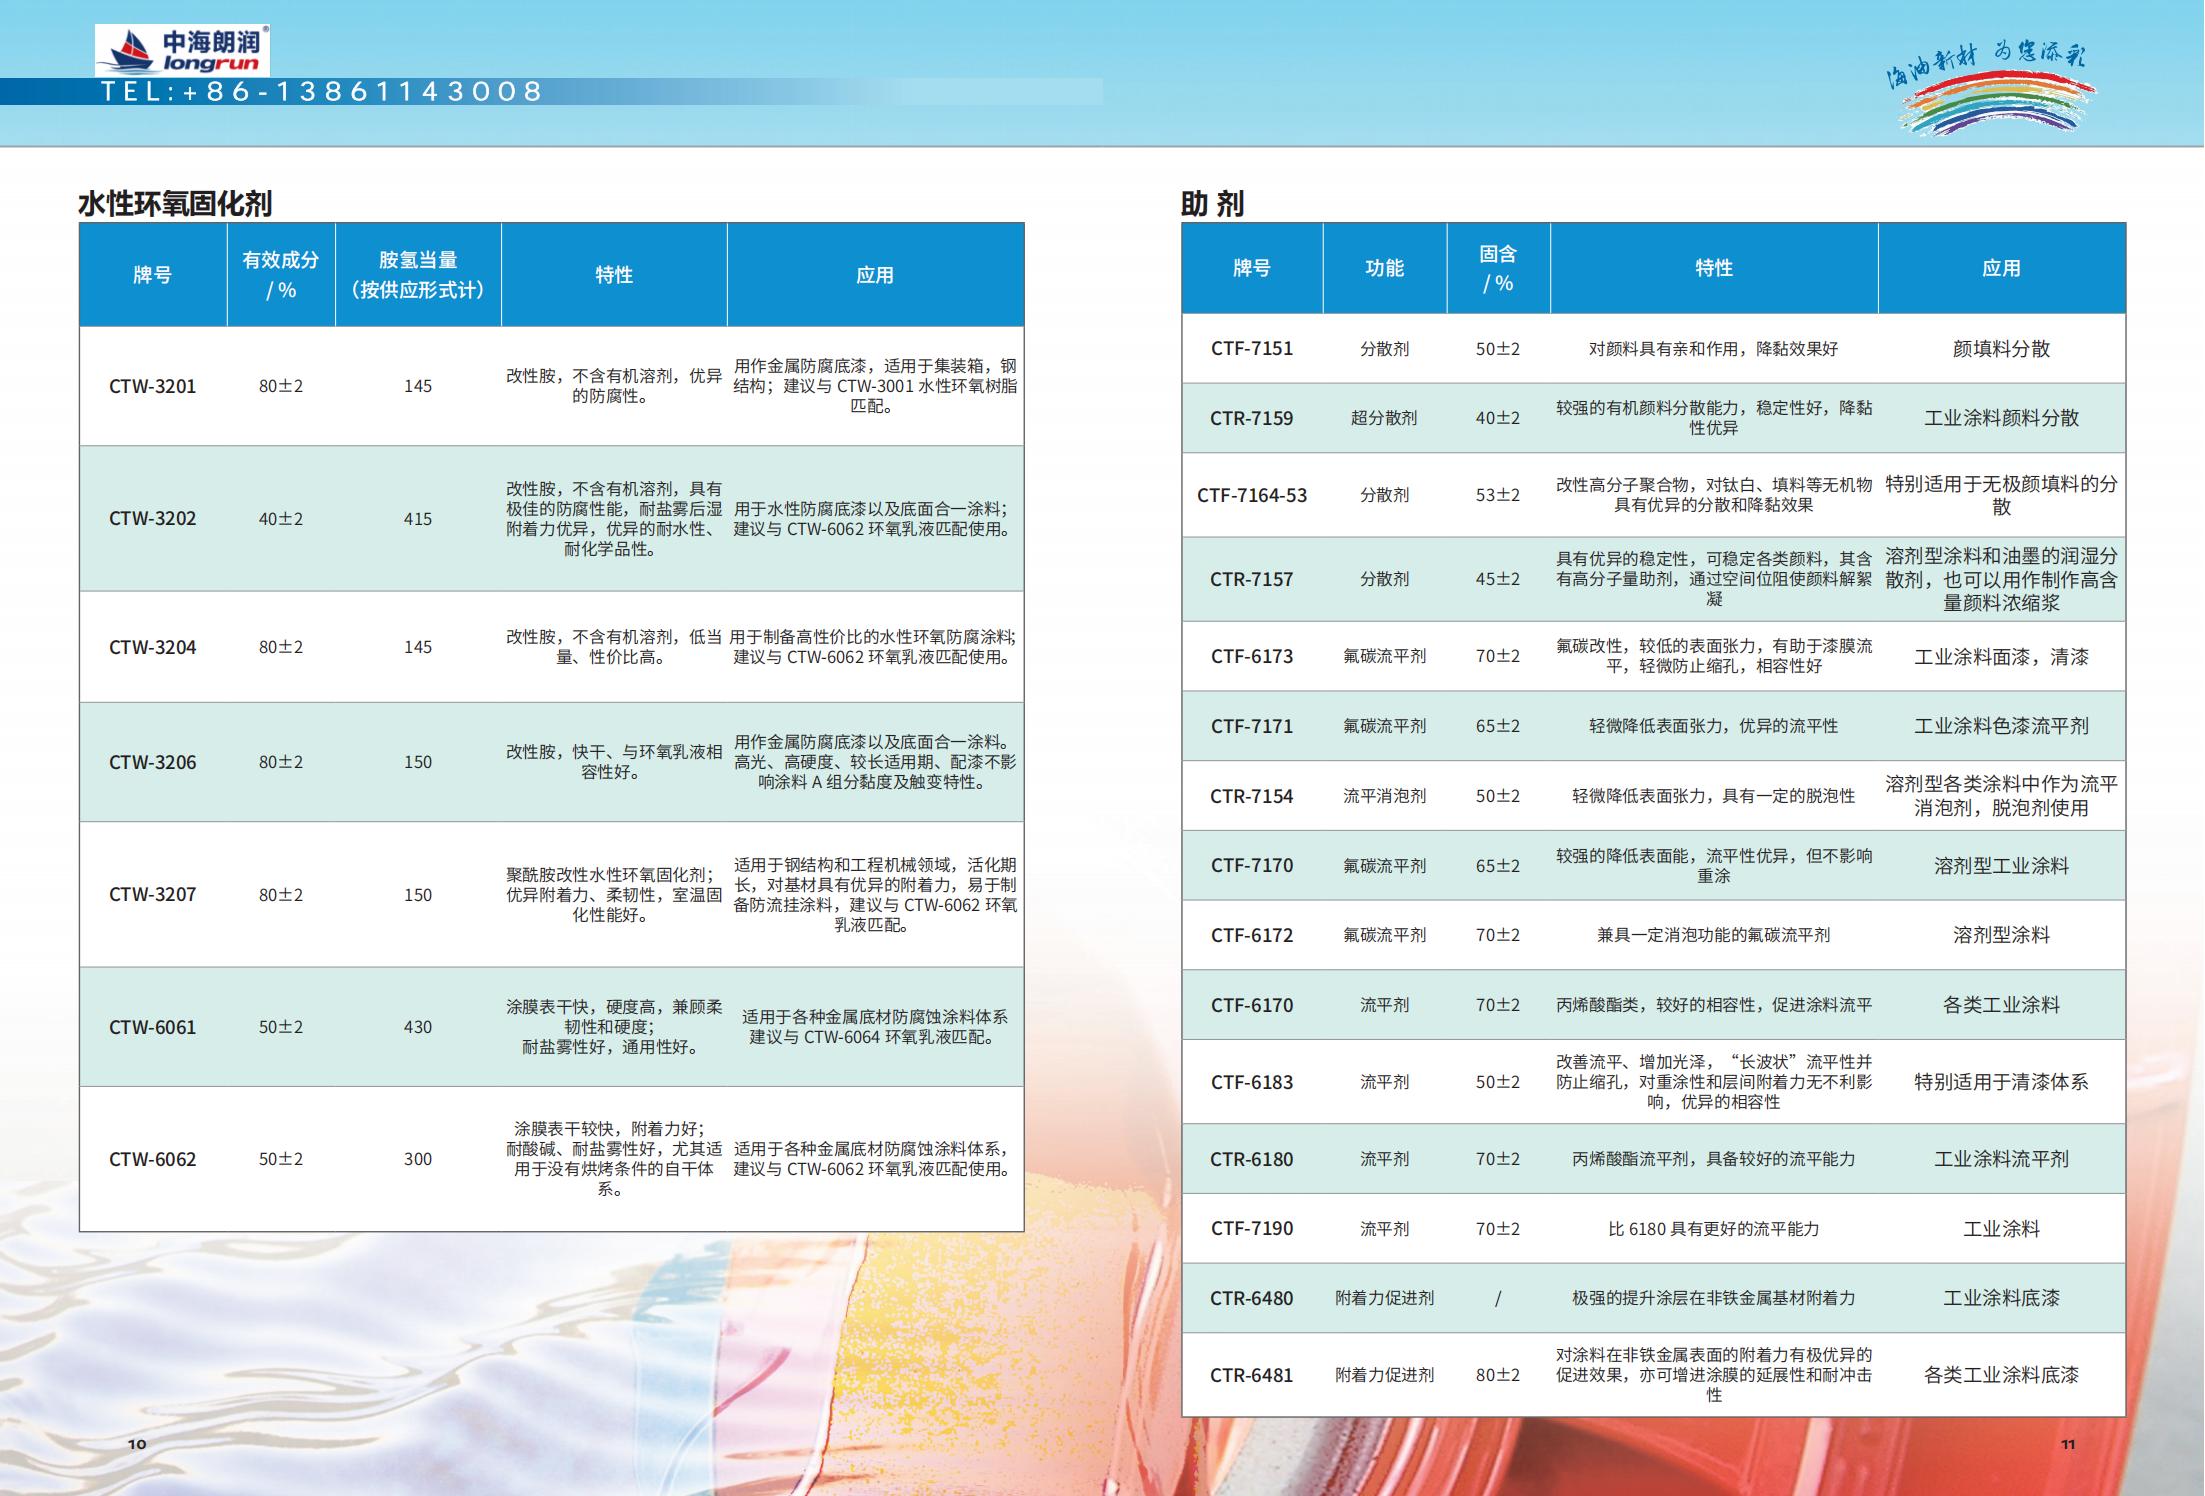Select product code CTW-3206
The height and width of the screenshot is (1496, 2205).
[x=153, y=762]
